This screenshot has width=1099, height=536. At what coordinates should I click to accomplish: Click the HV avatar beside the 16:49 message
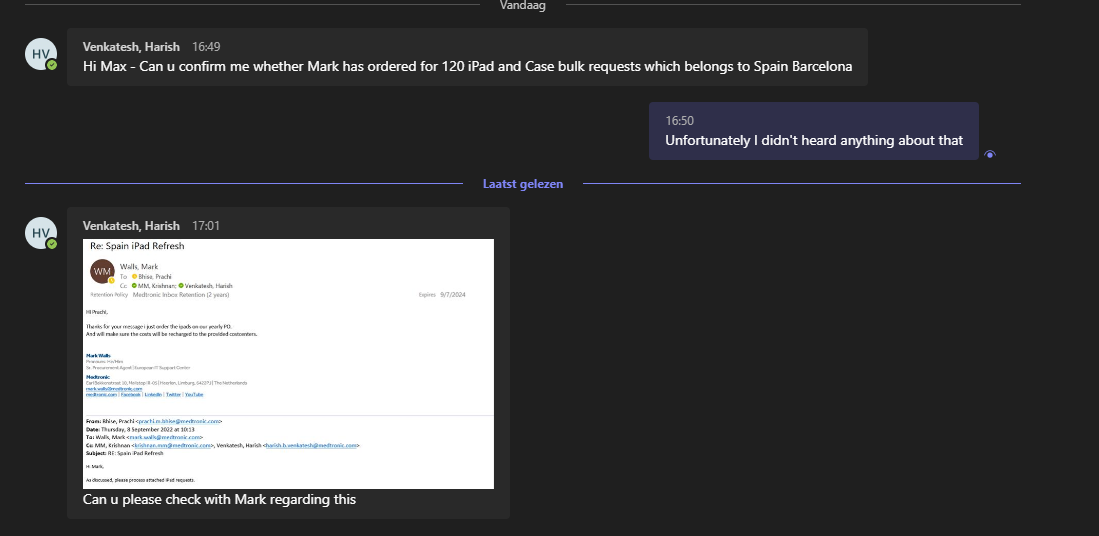coord(40,54)
